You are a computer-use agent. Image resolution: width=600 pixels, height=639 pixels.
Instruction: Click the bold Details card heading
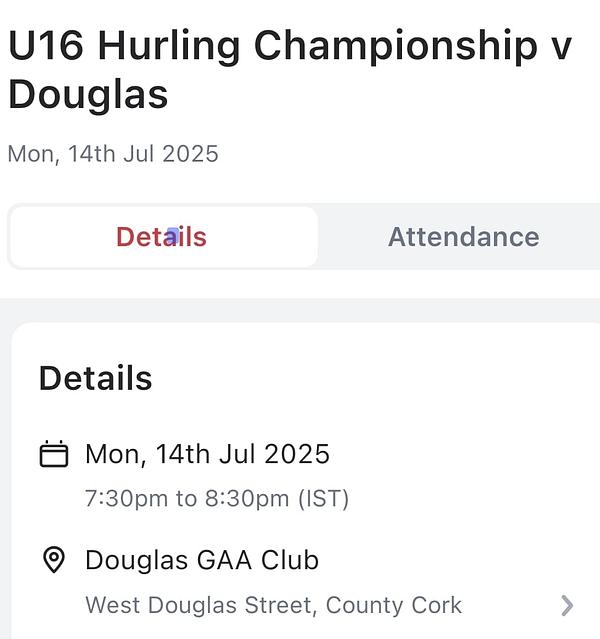coord(95,378)
